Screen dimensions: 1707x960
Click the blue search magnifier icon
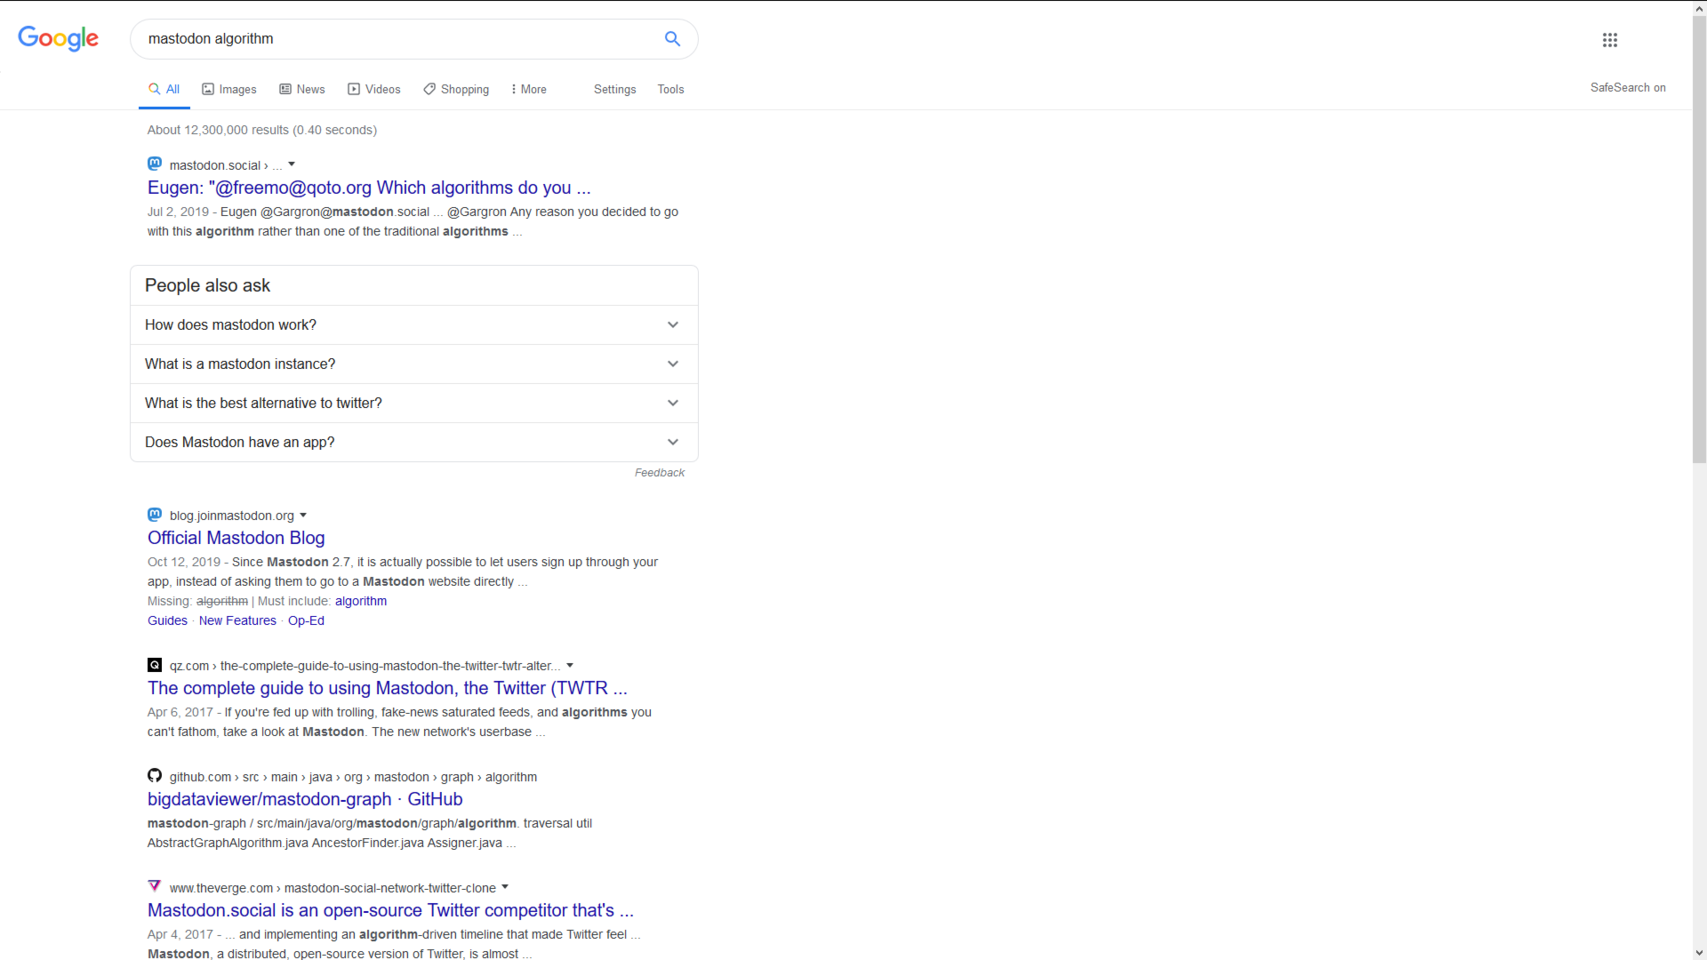672,39
